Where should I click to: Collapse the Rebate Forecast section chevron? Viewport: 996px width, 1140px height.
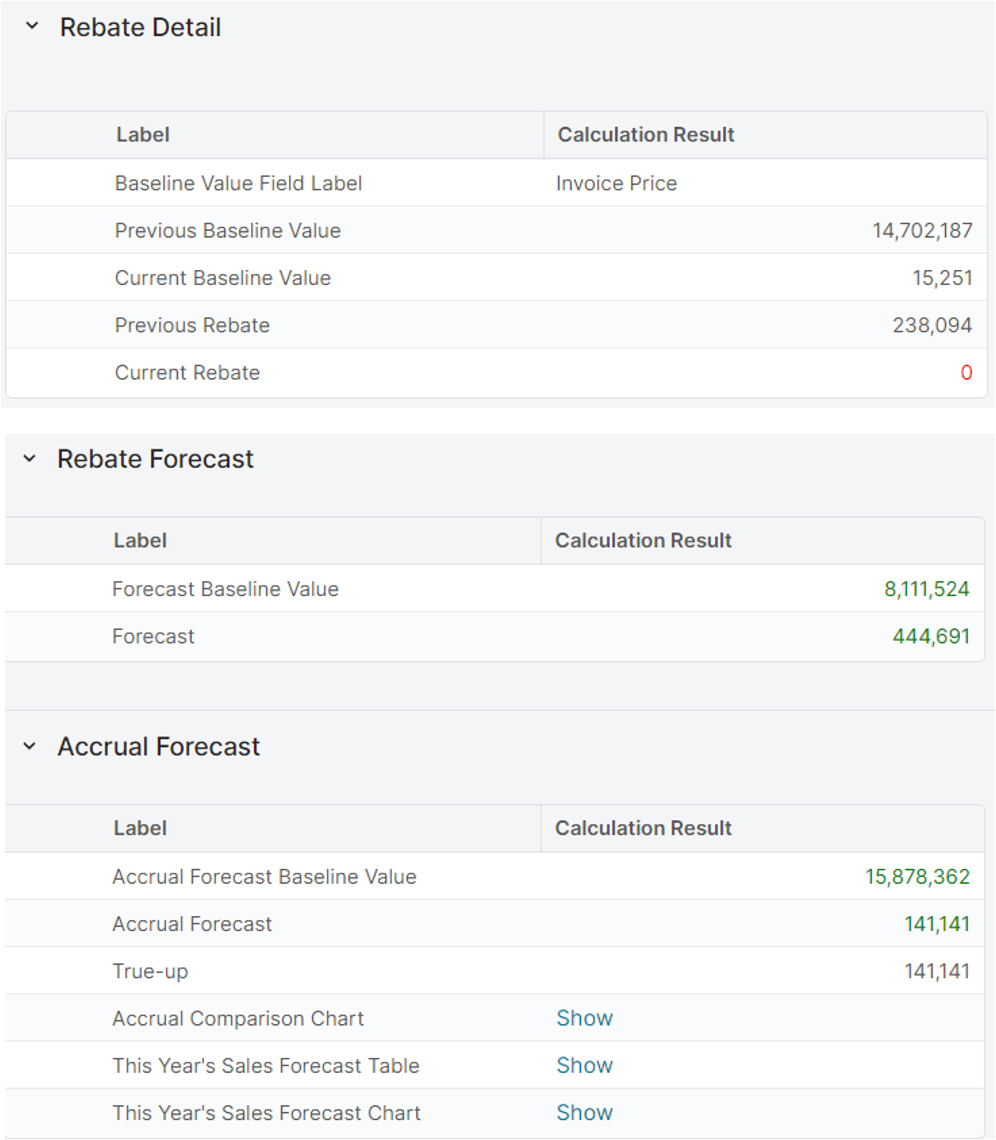30,459
